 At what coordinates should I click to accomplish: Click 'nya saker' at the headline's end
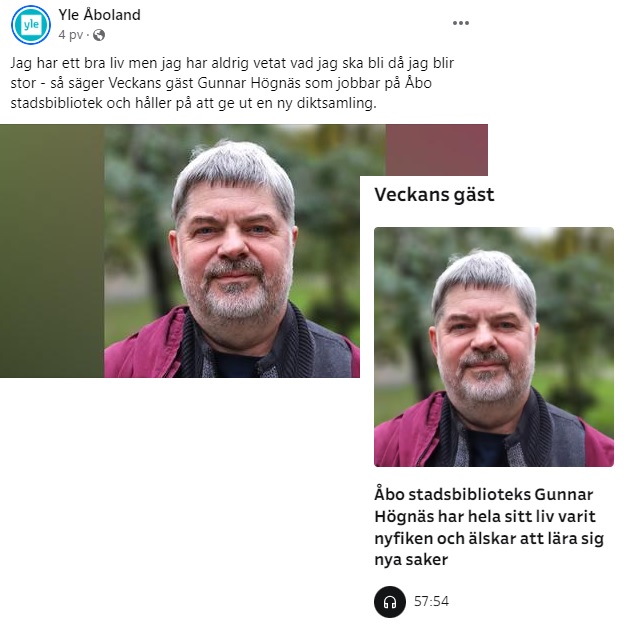pyautogui.click(x=411, y=560)
